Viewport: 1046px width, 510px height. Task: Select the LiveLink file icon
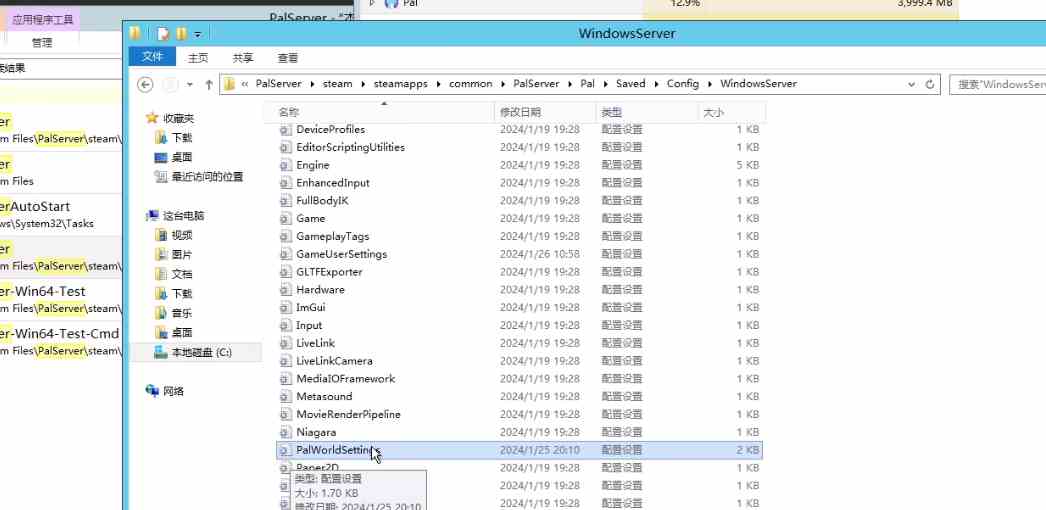click(x=286, y=343)
